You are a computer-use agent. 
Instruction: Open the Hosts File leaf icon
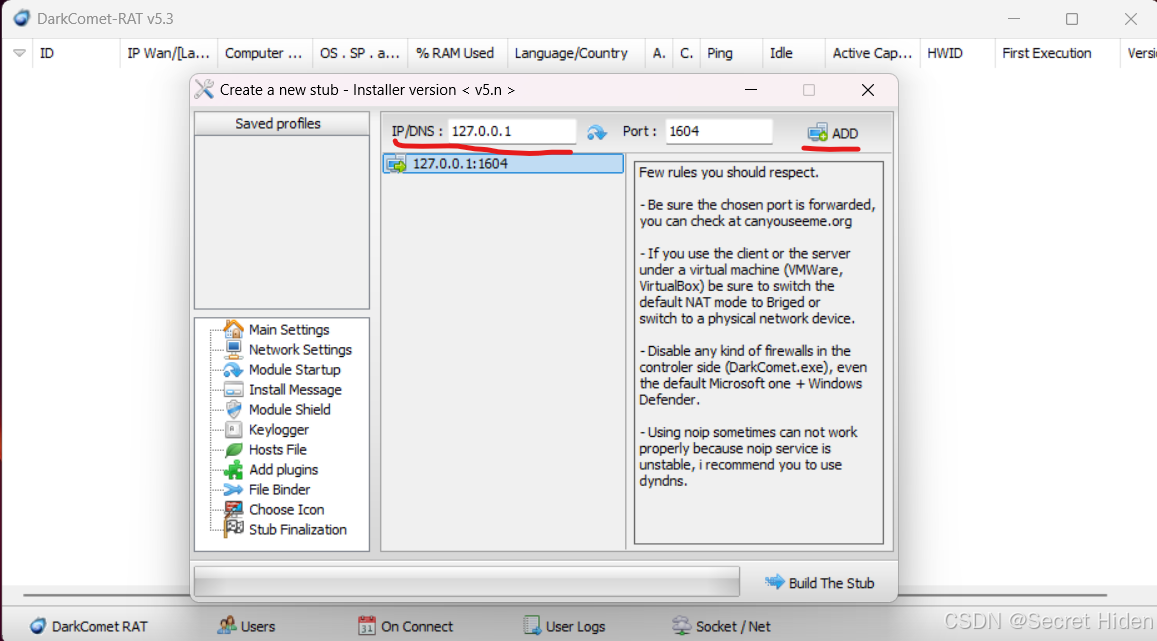(233, 449)
